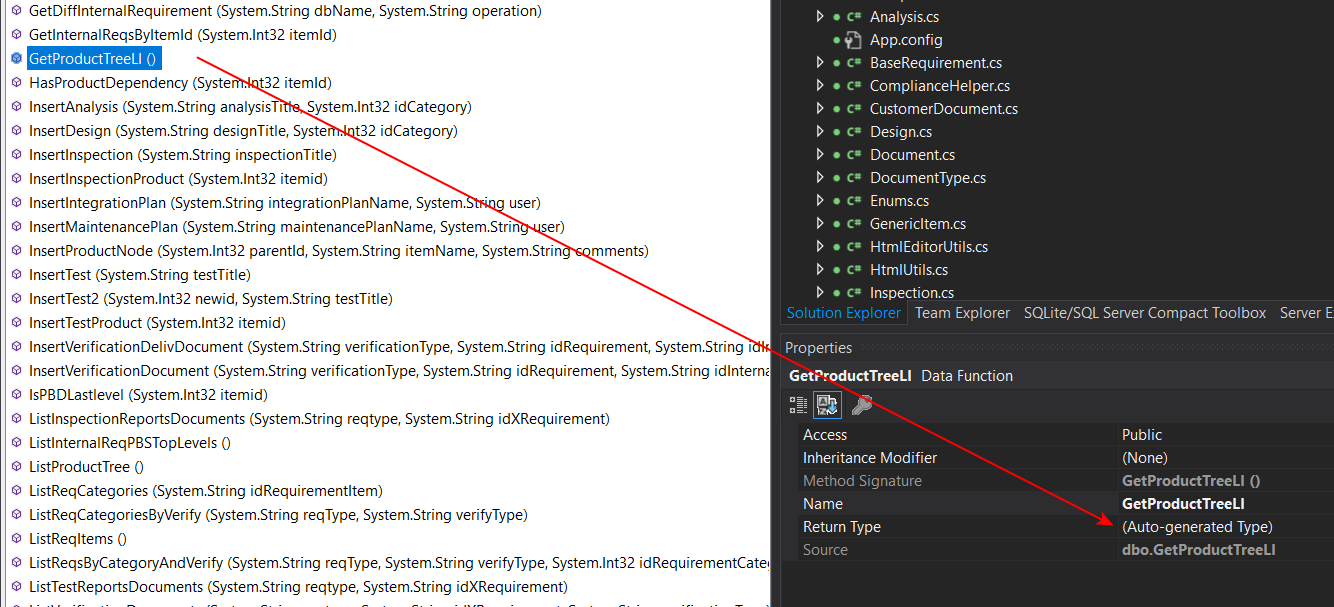Expand the Design.cs tree node
Viewport: 1334px width, 607px height.
pos(820,131)
